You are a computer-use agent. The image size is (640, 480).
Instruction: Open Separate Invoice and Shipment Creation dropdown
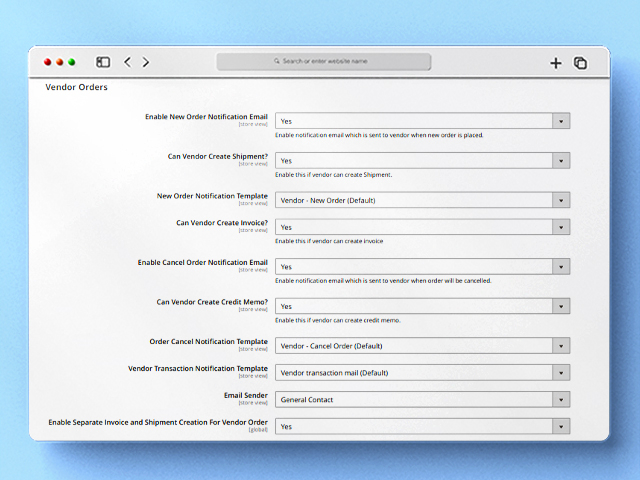[x=422, y=426]
